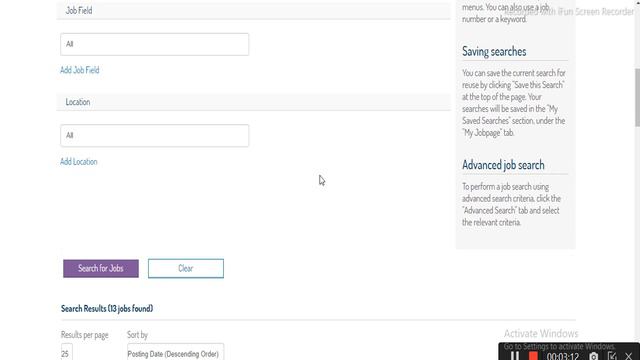Viewport: 640px width, 360px height.
Task: Click the Search for Jobs button
Action: (x=101, y=269)
